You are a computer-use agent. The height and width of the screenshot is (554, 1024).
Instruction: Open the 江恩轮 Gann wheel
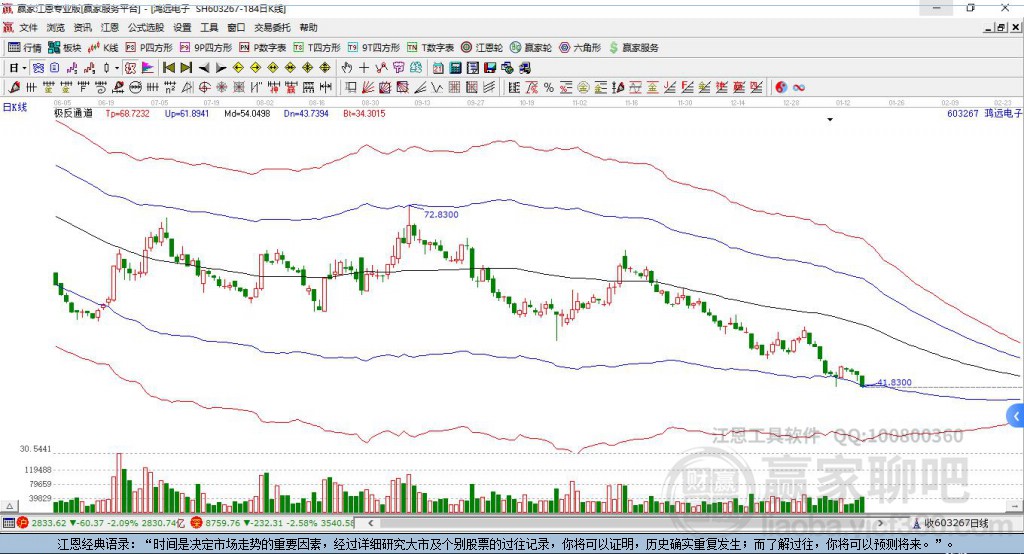click(x=482, y=48)
